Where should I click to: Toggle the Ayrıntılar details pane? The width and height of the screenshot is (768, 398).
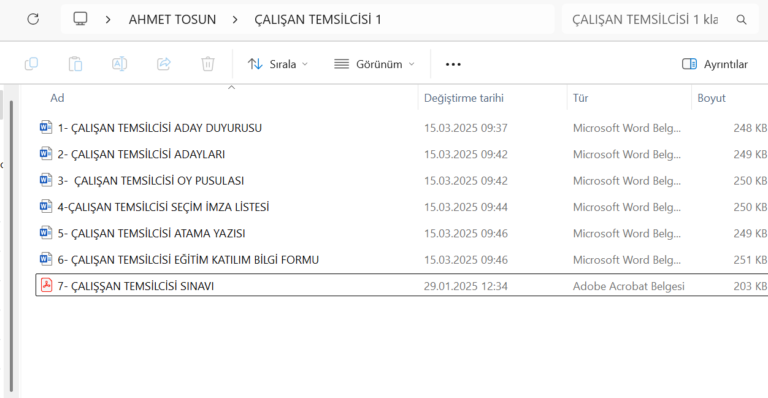click(x=715, y=64)
